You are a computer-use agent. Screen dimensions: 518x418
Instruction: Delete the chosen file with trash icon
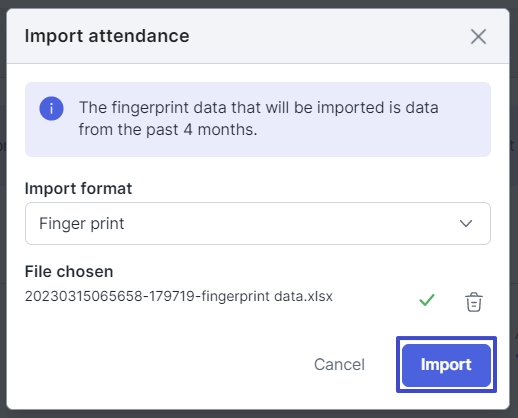tap(474, 302)
